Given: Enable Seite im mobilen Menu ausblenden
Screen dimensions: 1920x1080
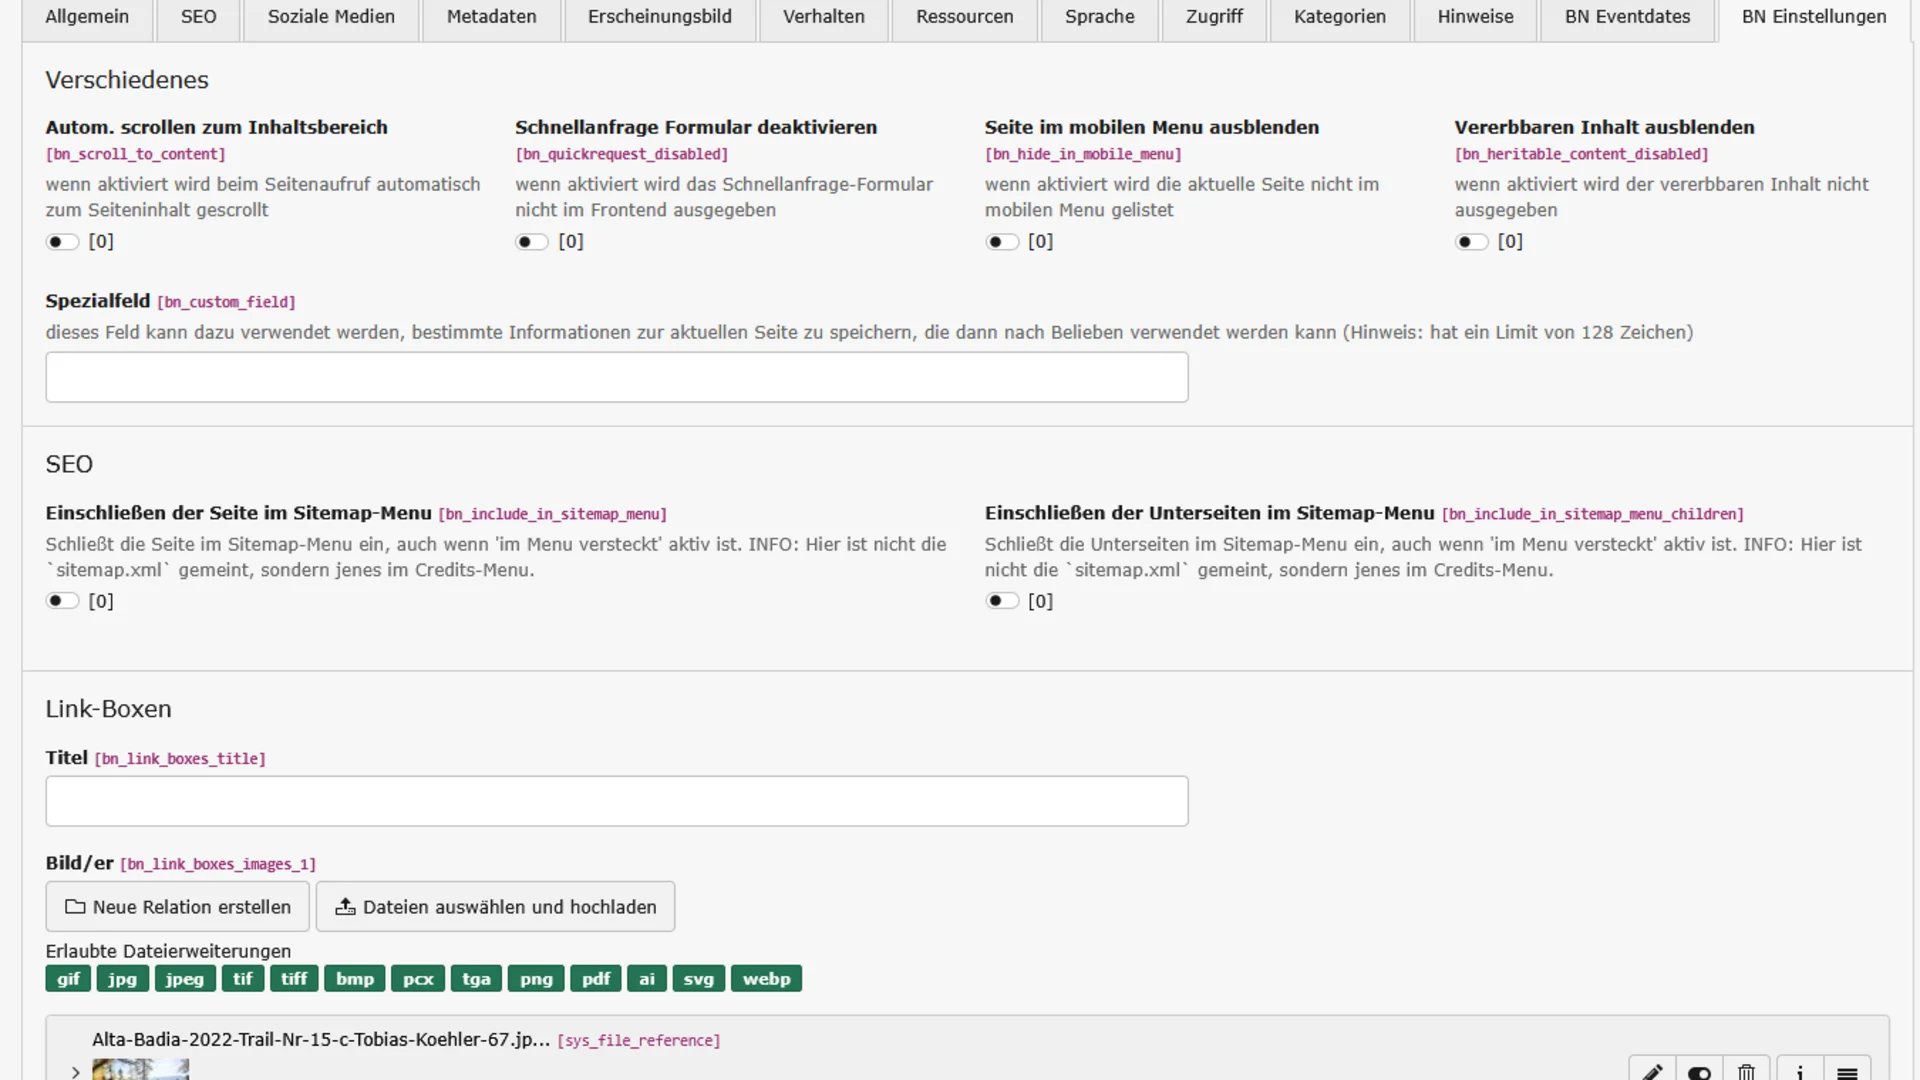Looking at the screenshot, I should coord(1002,242).
